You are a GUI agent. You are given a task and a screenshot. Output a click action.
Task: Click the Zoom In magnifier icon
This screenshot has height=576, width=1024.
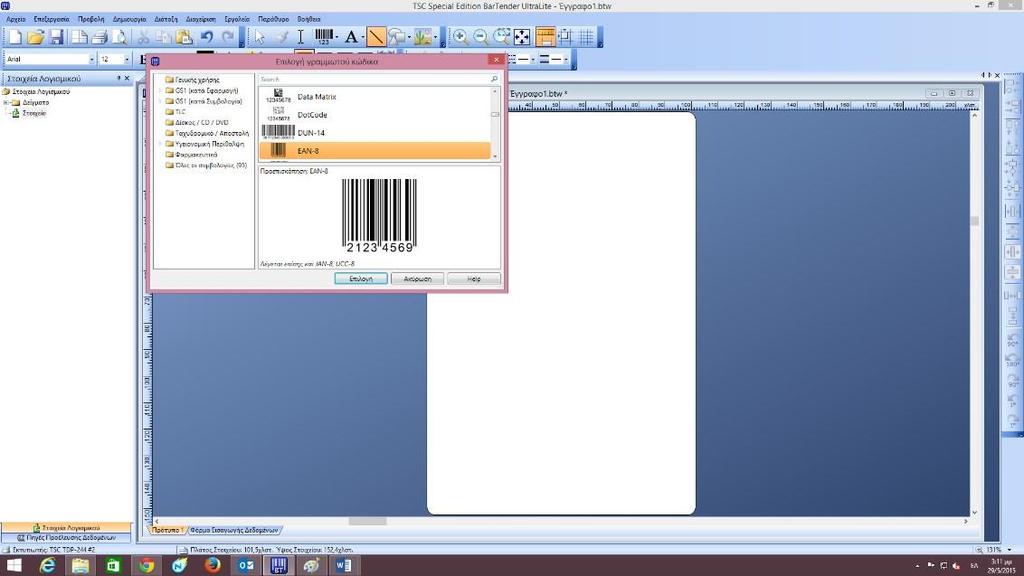tap(460, 37)
